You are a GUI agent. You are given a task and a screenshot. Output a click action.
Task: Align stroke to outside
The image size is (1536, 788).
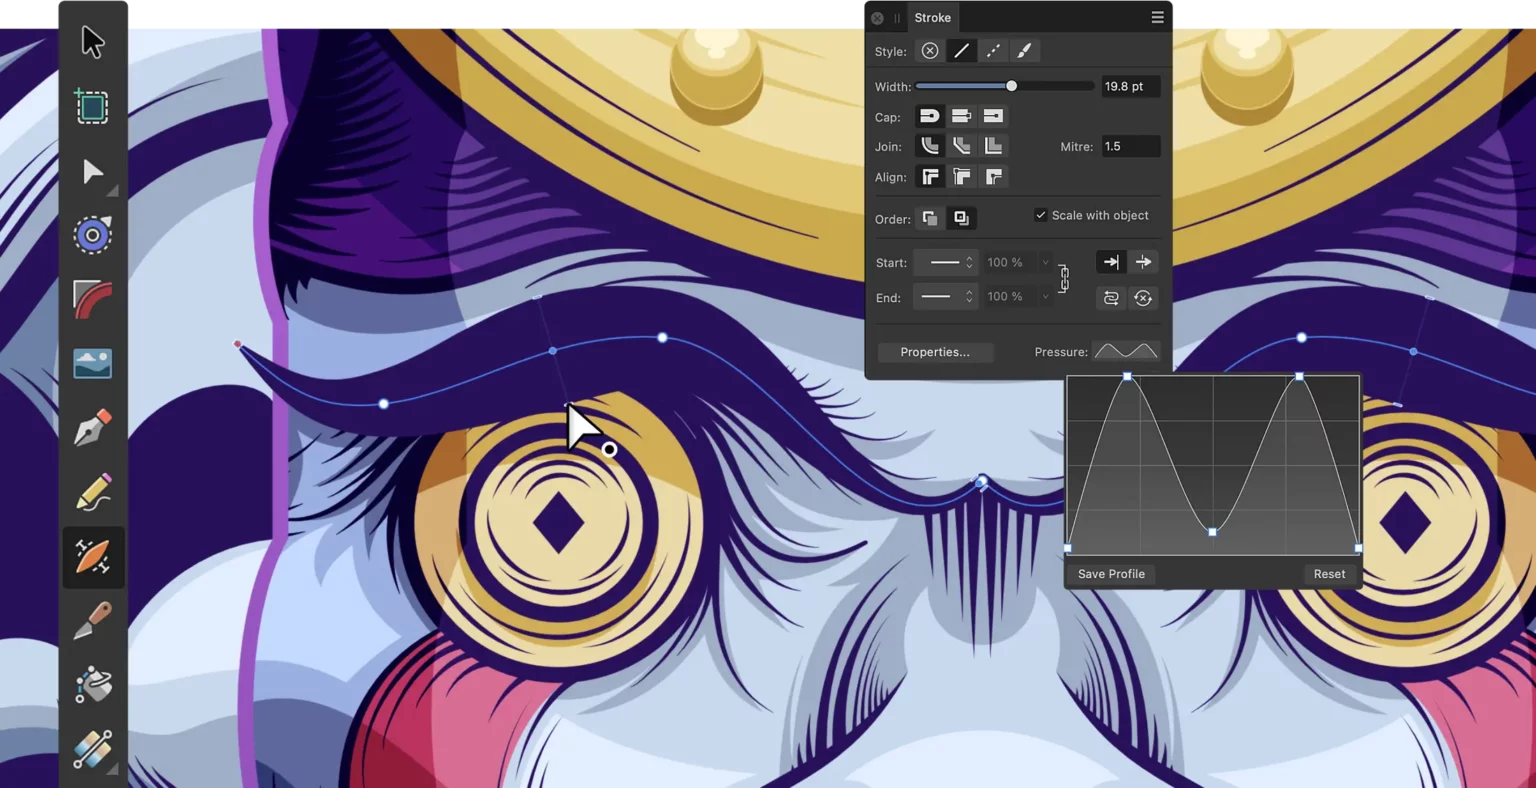993,177
